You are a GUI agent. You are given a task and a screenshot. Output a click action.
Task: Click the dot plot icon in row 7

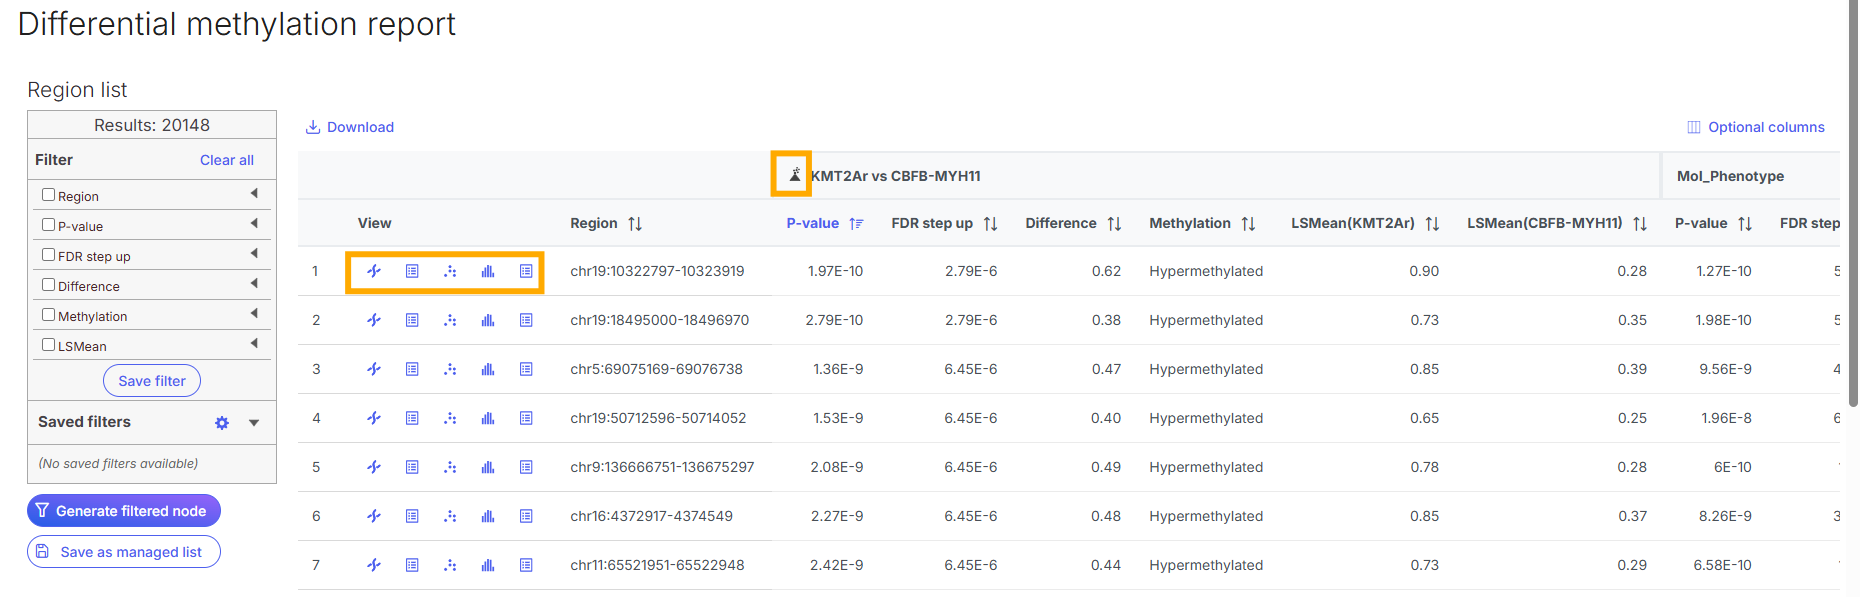click(x=450, y=565)
